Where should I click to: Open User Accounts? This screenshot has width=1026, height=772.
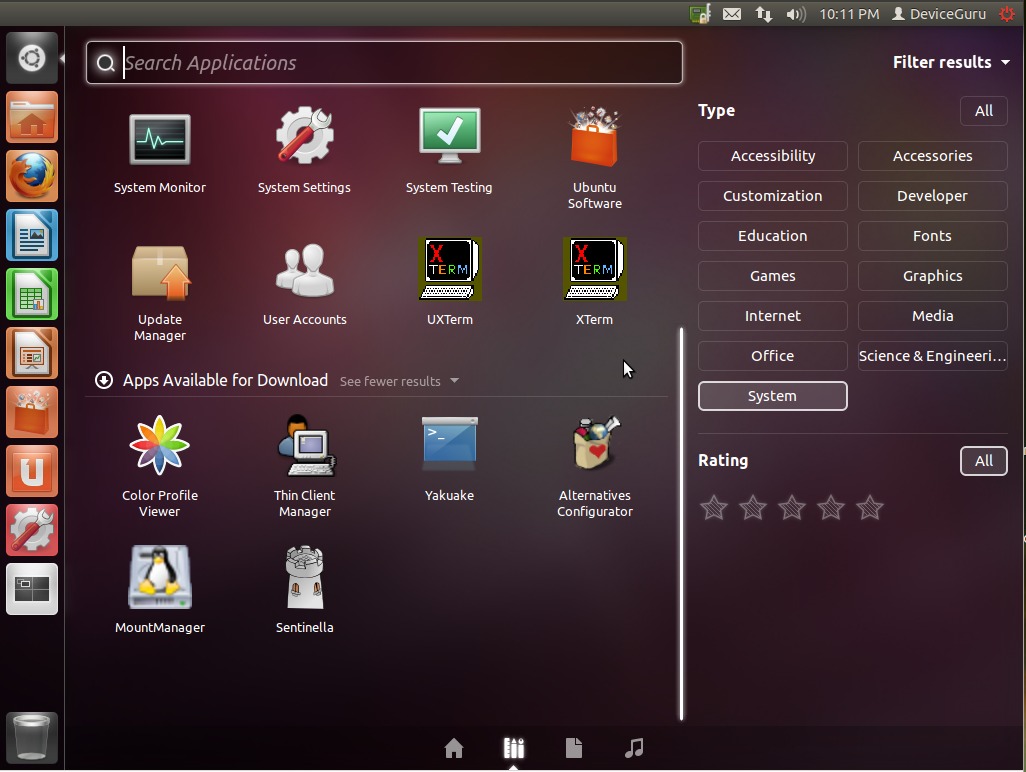(x=304, y=285)
